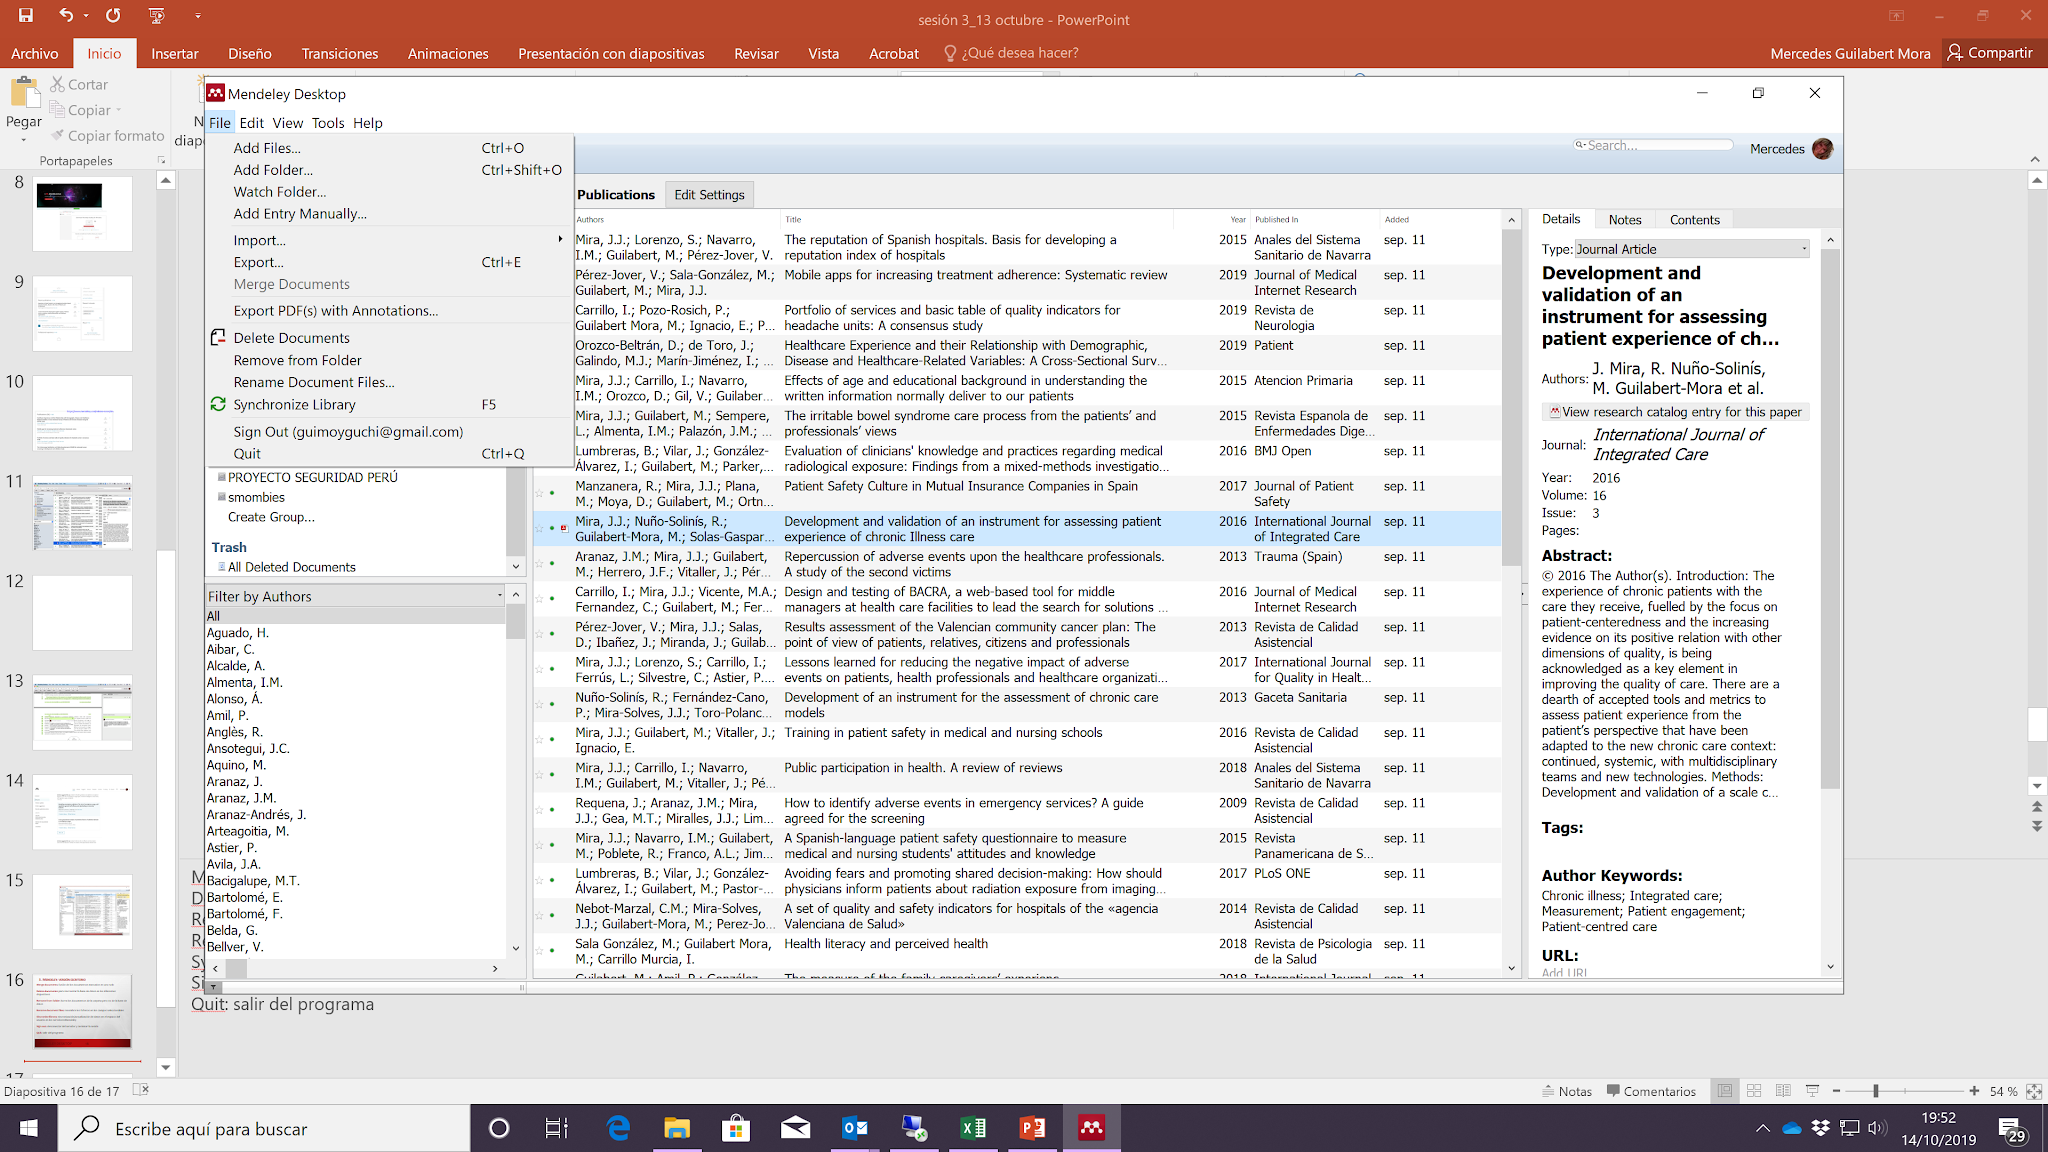Click the PowerPoint save icon
Image resolution: width=2048 pixels, height=1152 pixels.
[26, 15]
